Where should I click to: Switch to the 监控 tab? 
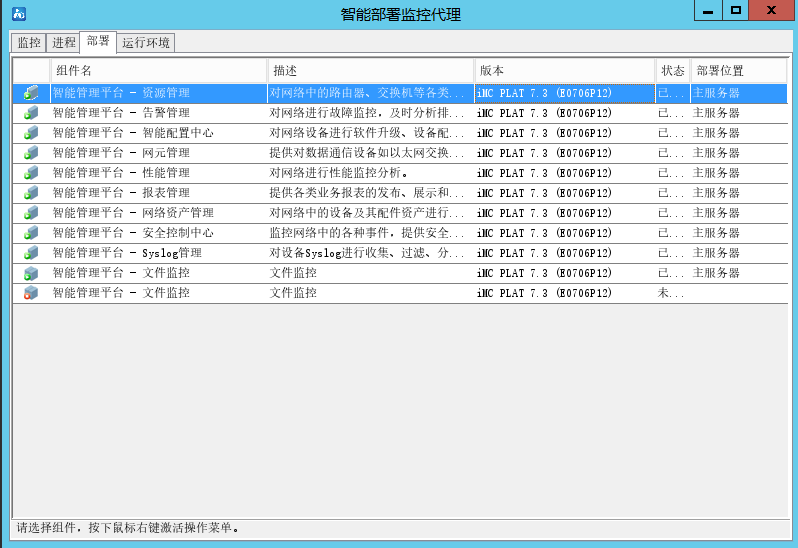point(29,43)
